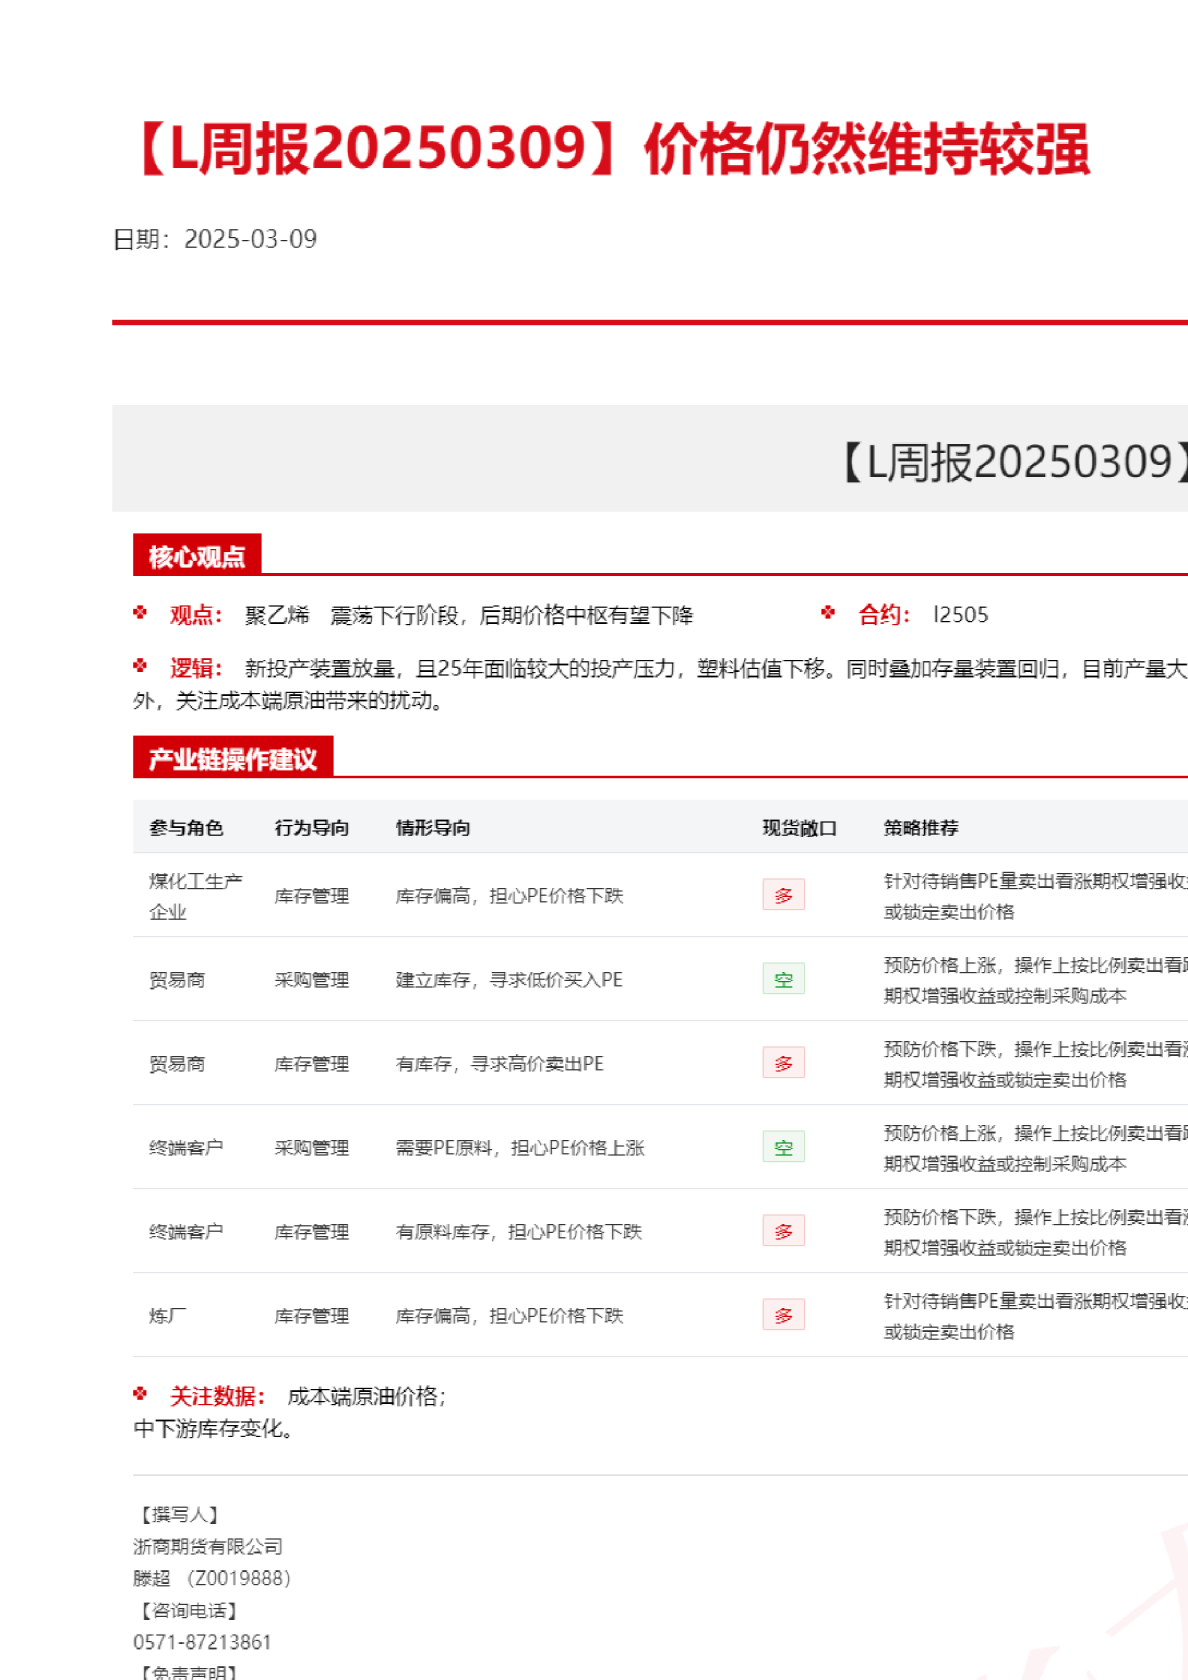Viewport: 1188px width, 1680px height.
Task: Click the 参与角色 column header
Action: tap(186, 828)
